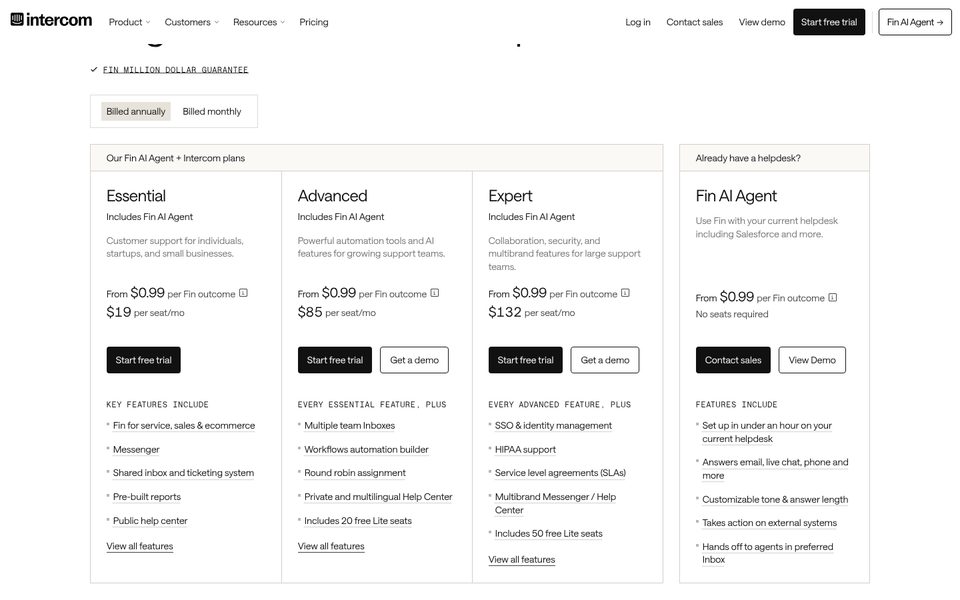This screenshot has width=960, height=600.
Task: Click Start free trial in header
Action: click(x=829, y=22)
